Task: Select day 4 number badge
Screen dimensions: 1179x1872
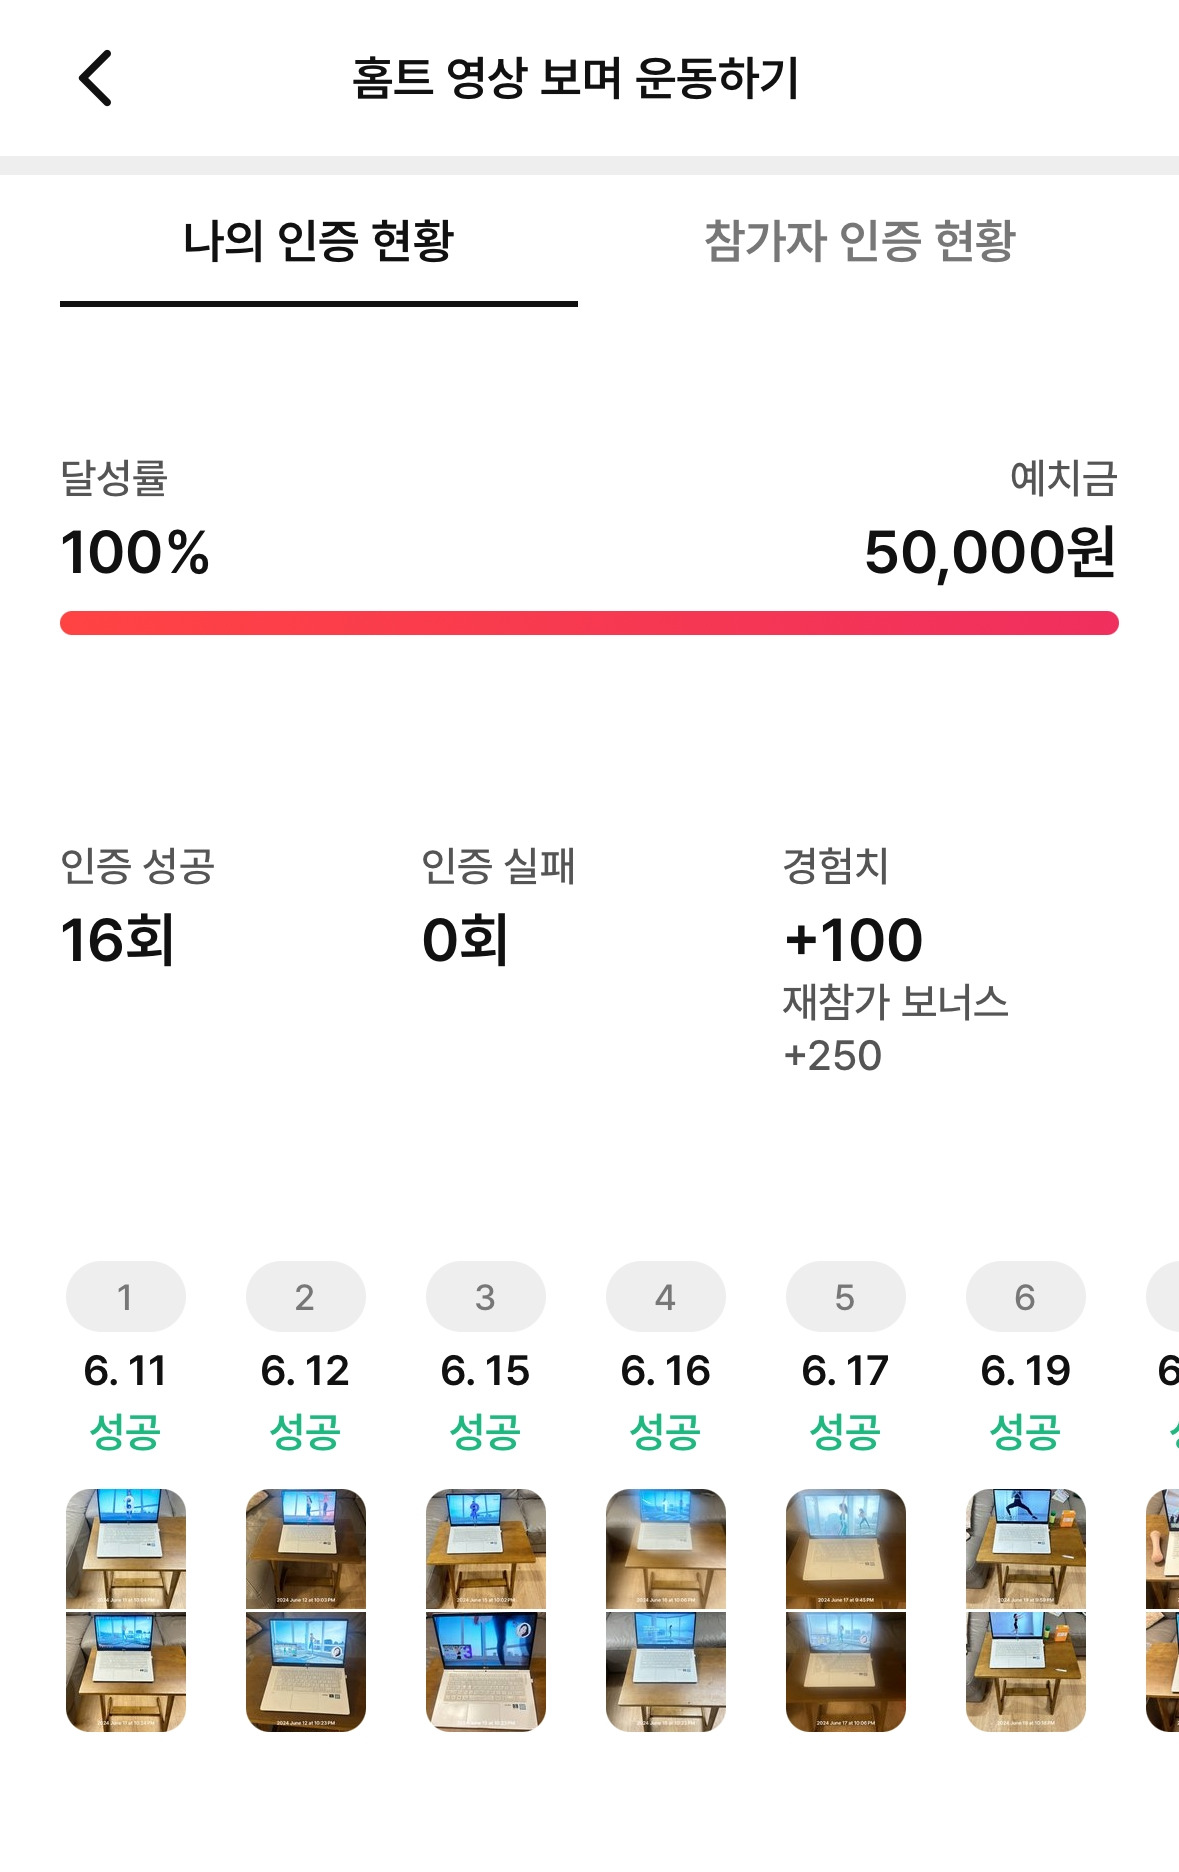Action: point(666,1297)
